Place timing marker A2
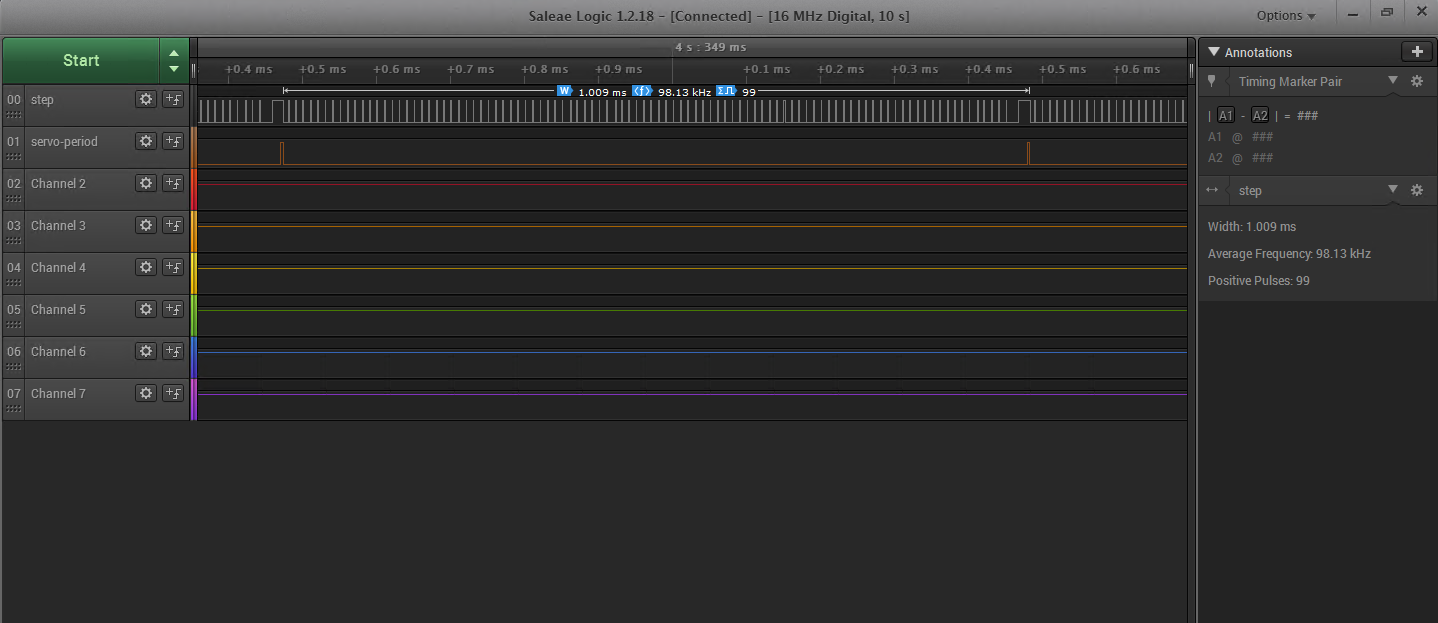Viewport: 1438px width, 623px height. click(x=1260, y=115)
